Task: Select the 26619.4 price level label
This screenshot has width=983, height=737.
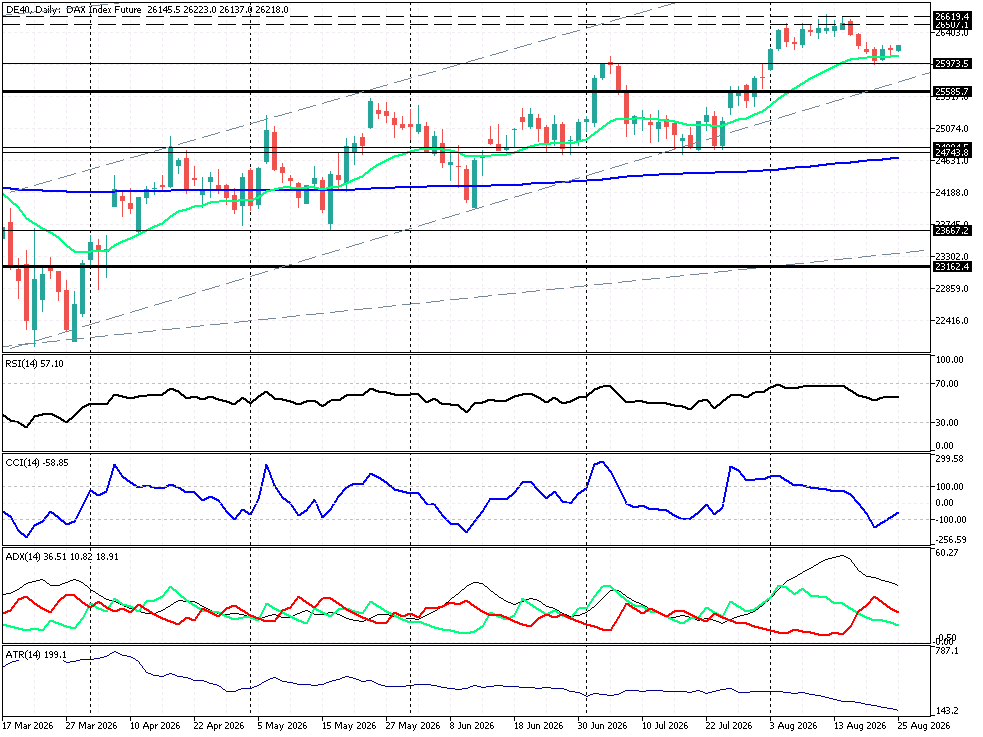Action: pos(952,16)
